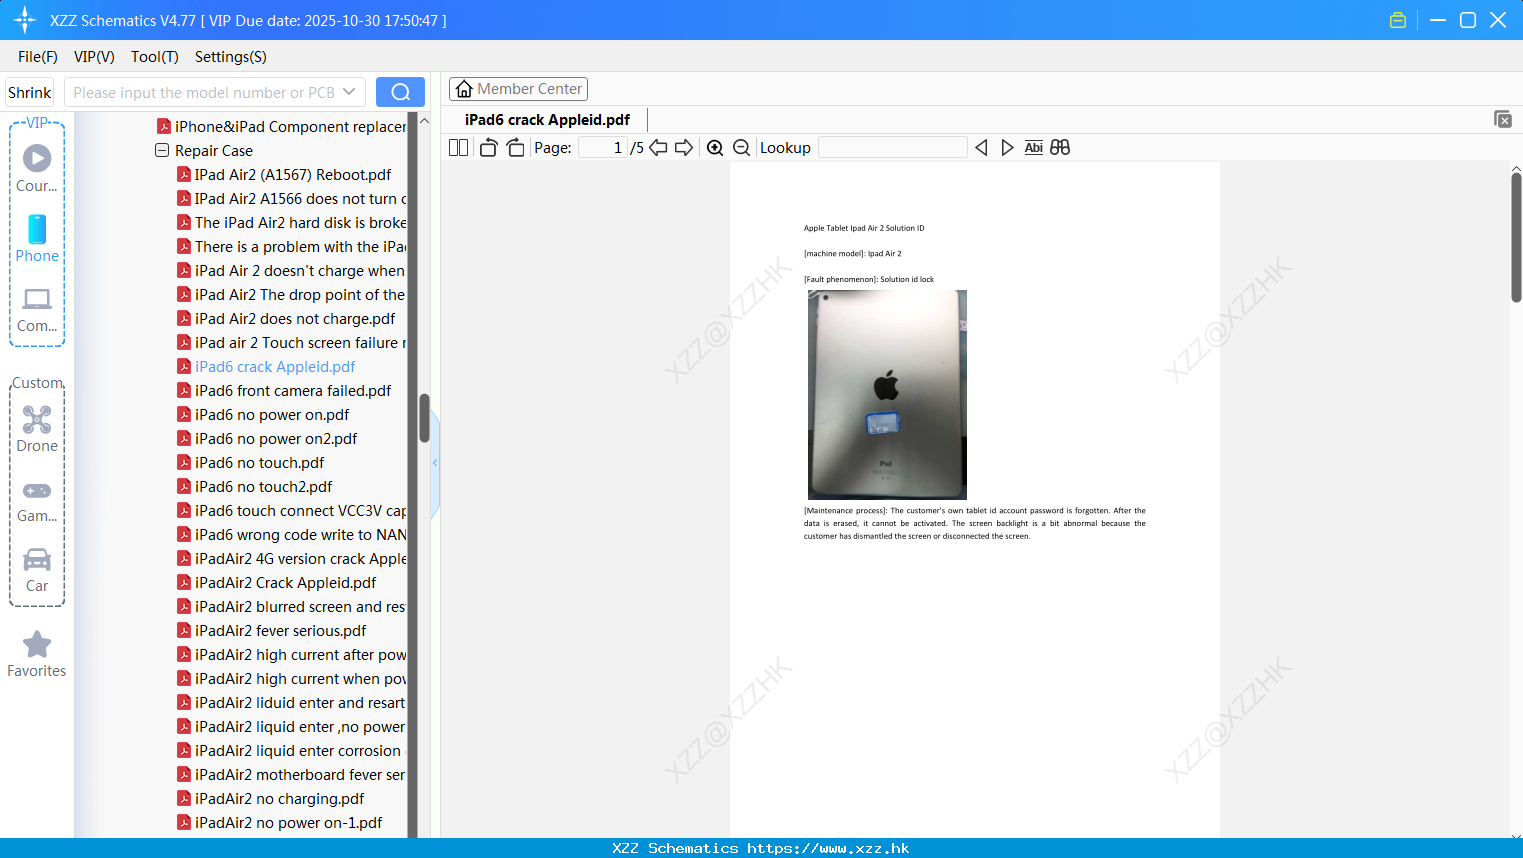Open IPad Air2 (A1567) Reboot.pdf
This screenshot has width=1523, height=858.
coord(284,175)
